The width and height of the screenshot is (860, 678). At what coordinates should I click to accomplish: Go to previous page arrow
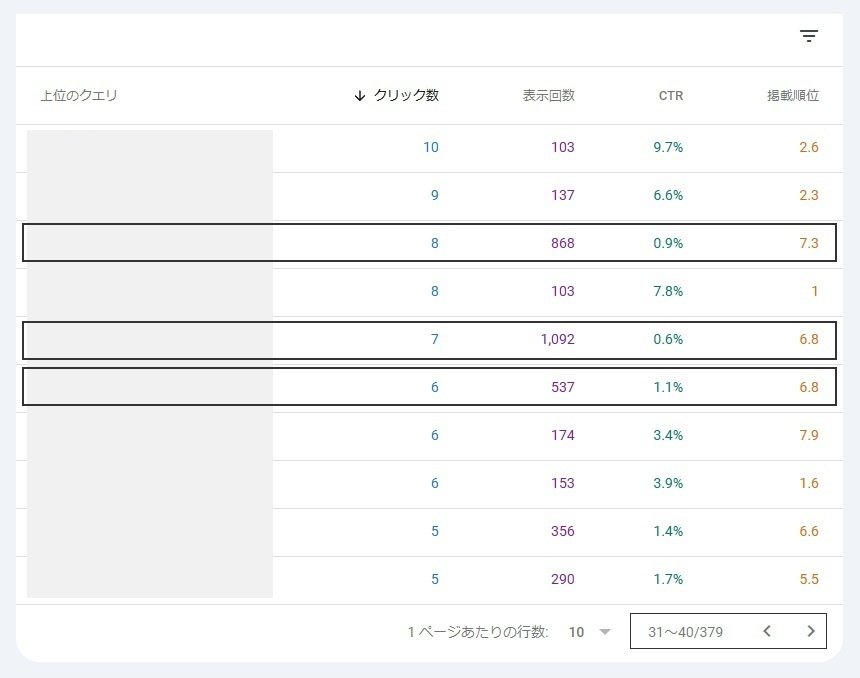click(767, 631)
